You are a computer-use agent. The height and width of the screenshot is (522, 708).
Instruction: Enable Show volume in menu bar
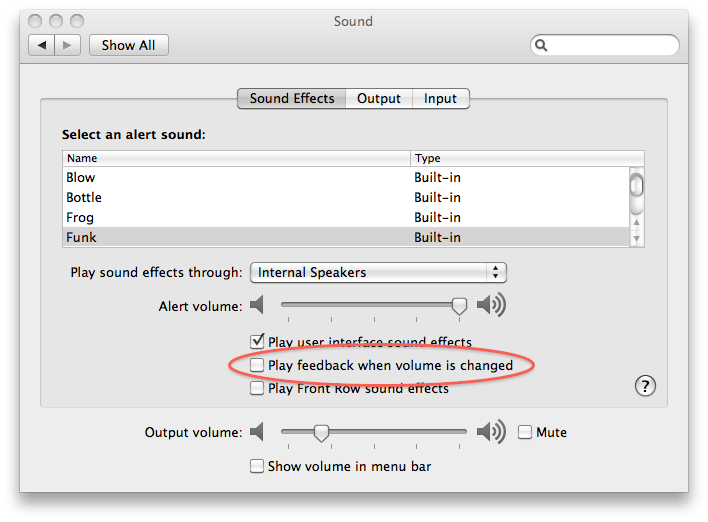pyautogui.click(x=257, y=466)
